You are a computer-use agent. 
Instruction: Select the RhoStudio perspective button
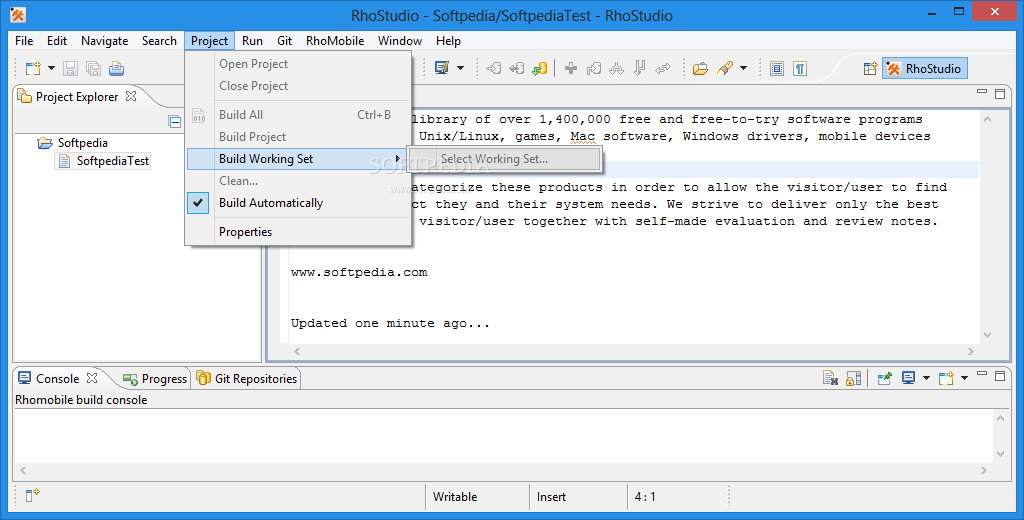(x=924, y=68)
